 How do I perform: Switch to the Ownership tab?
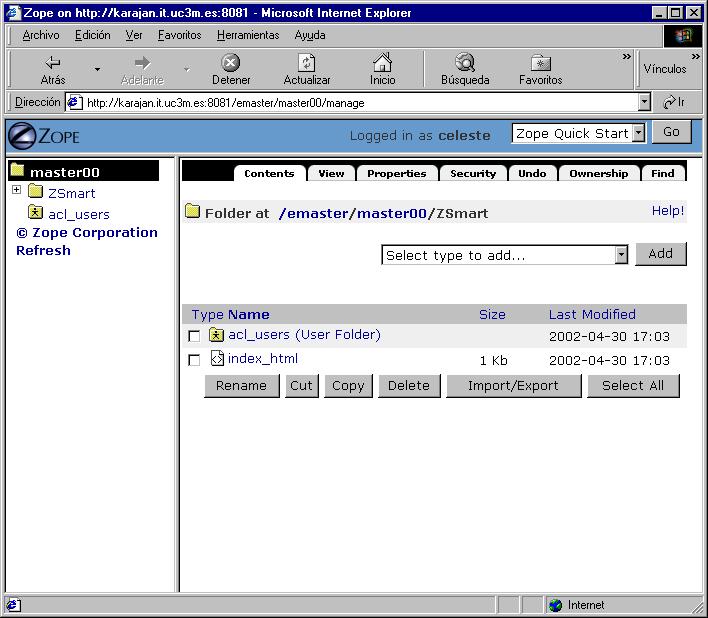click(598, 173)
